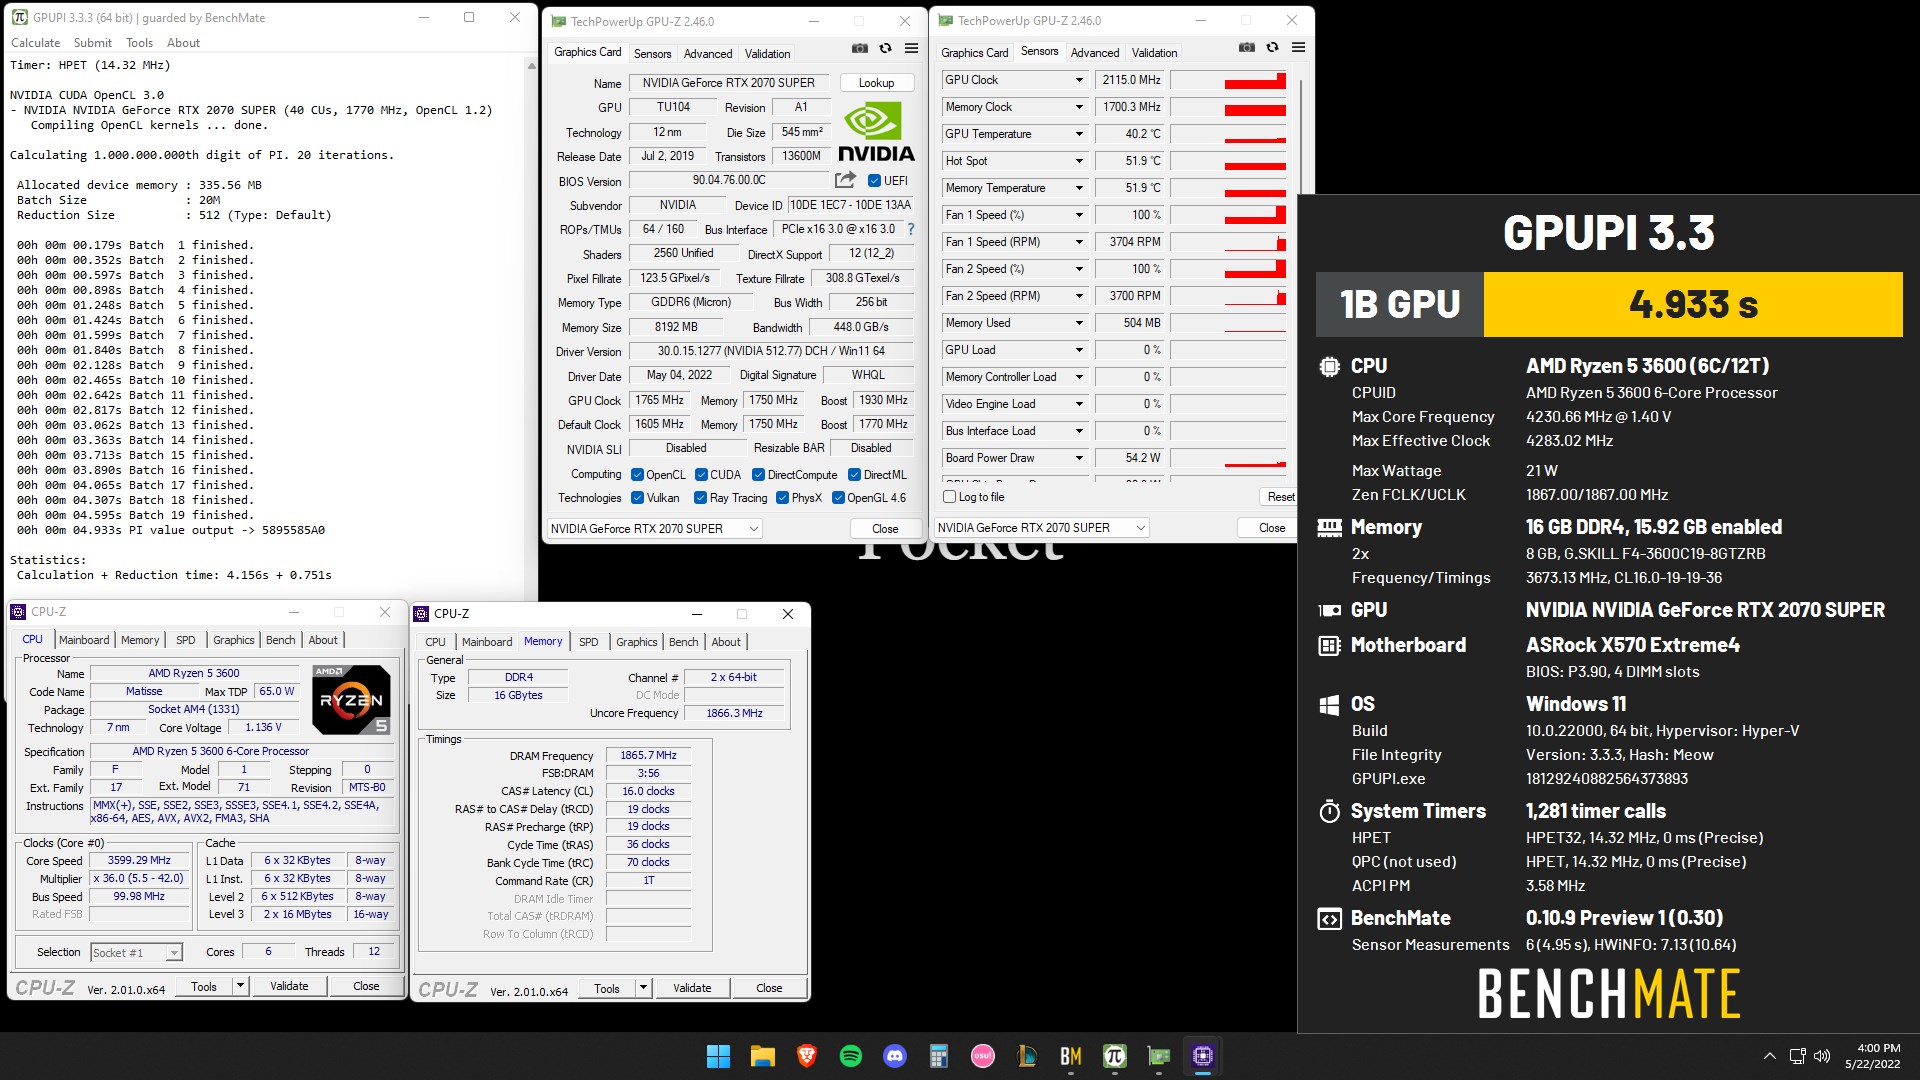Toggle Vulkan checkbox in GPU-Z
Screen dimensions: 1920x1080
pyautogui.click(x=638, y=498)
